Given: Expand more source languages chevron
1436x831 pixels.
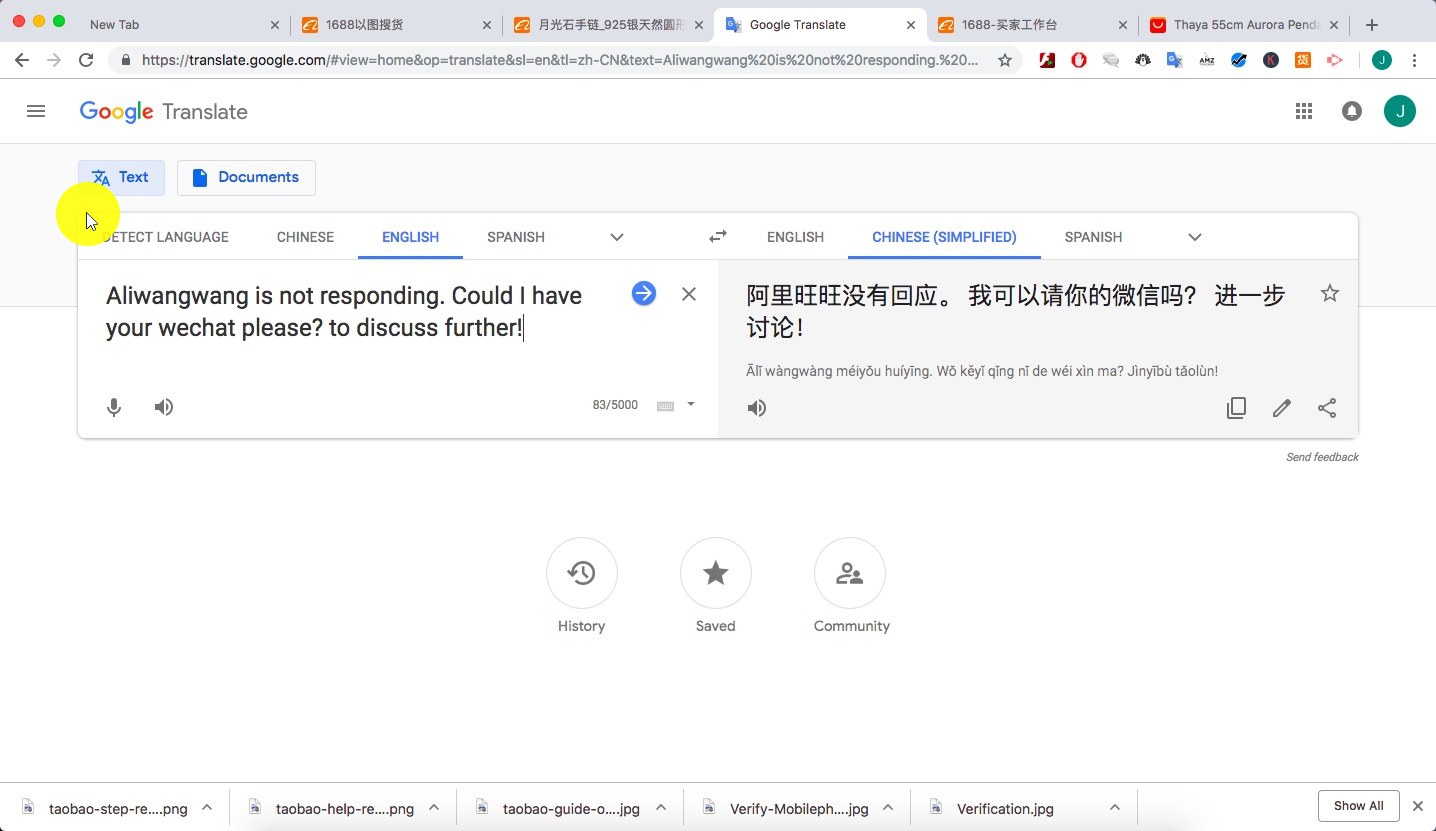Looking at the screenshot, I should 617,237.
